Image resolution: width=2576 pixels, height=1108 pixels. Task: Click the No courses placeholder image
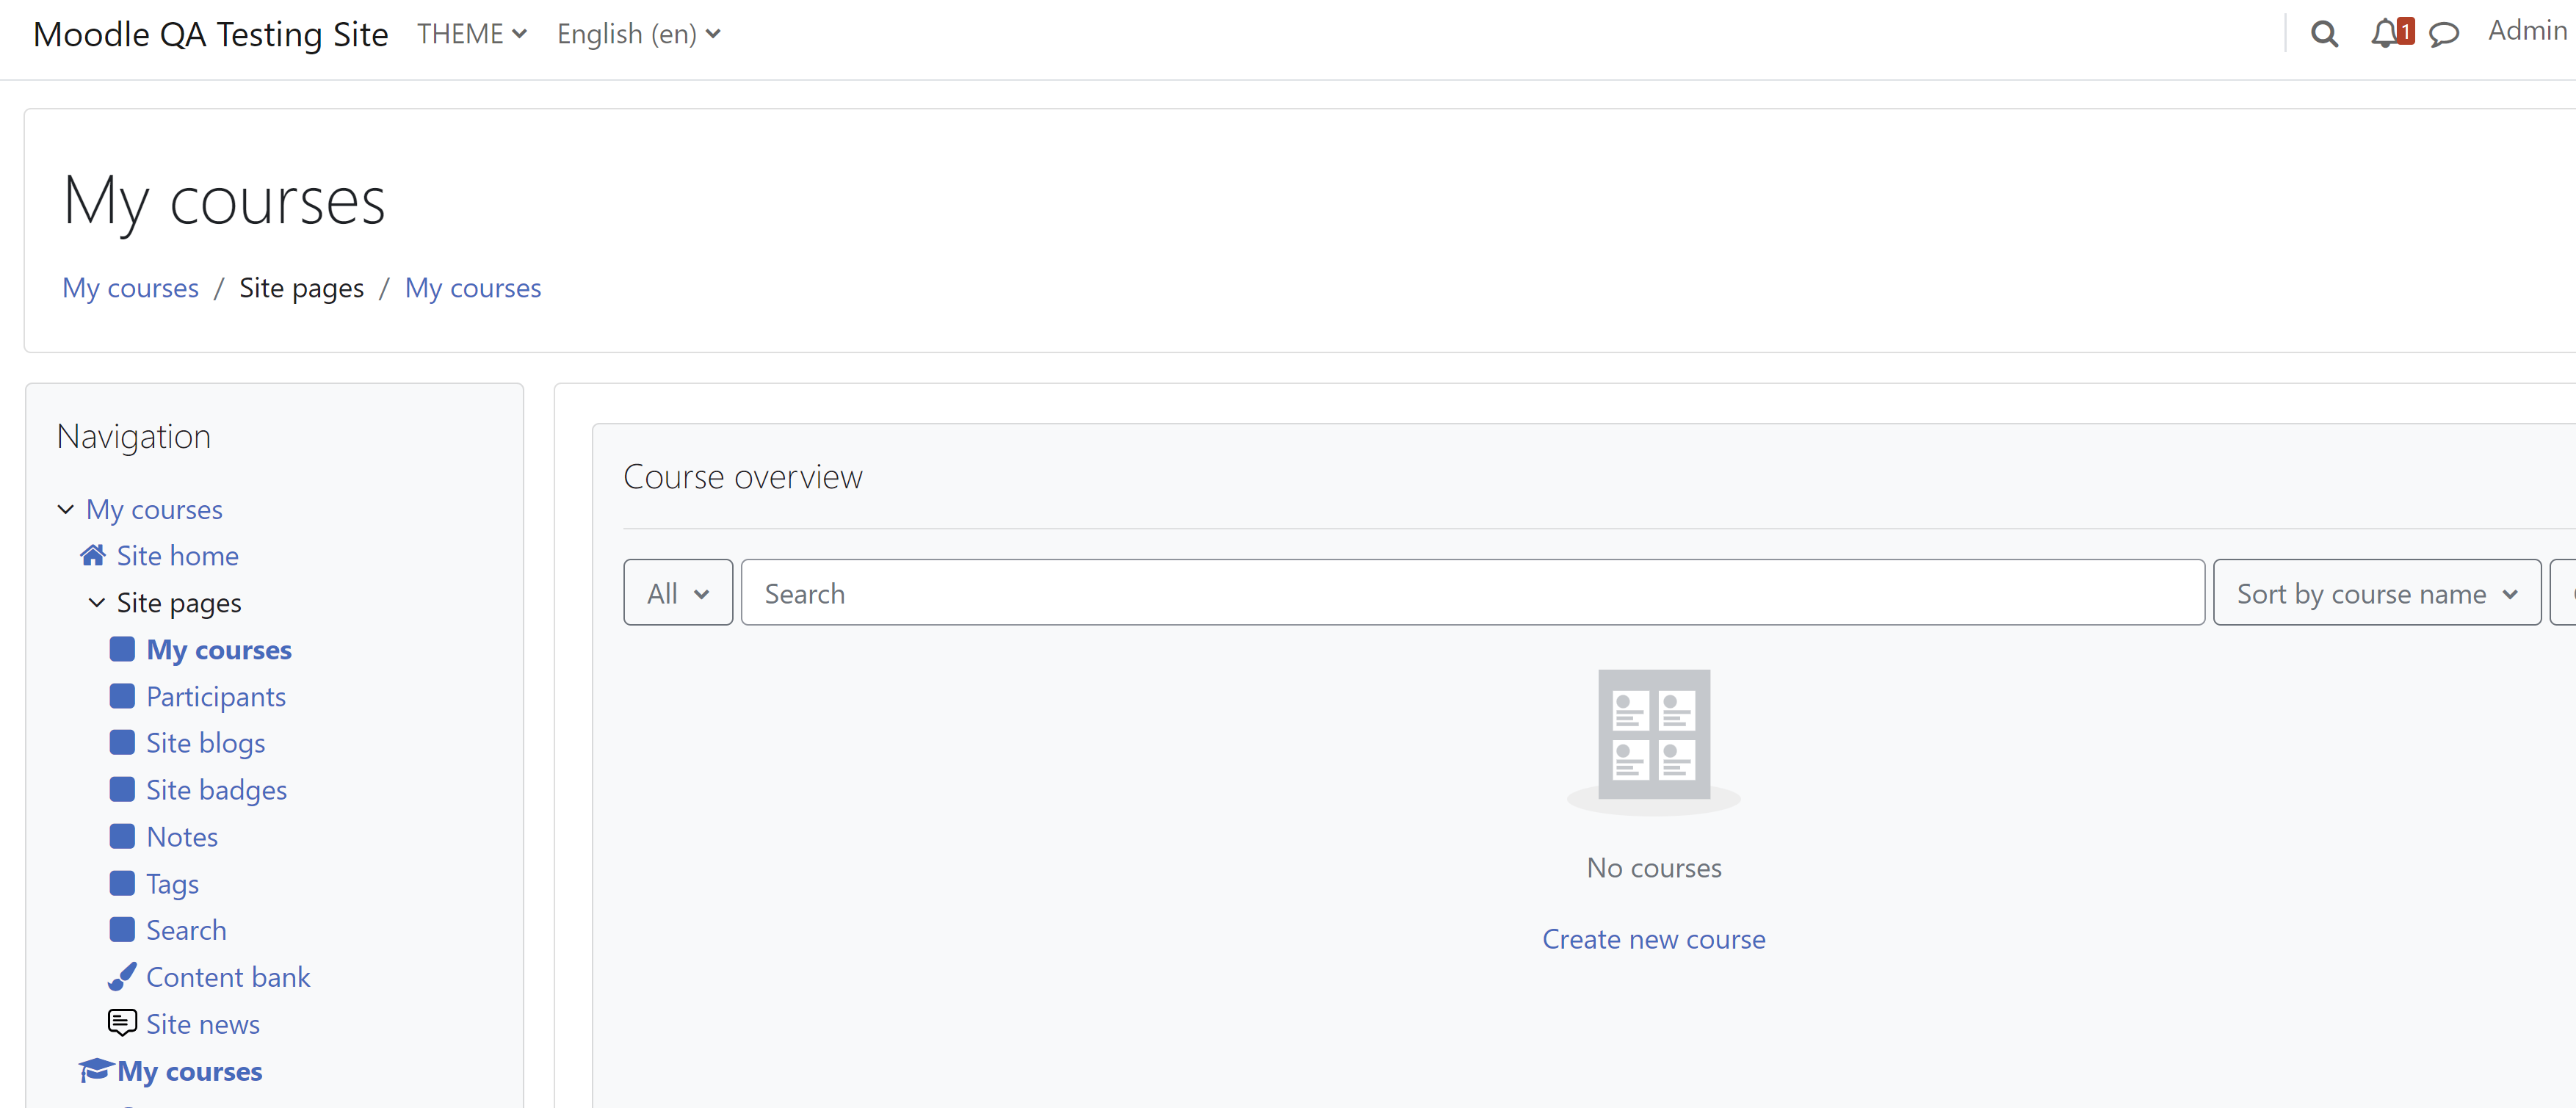(1653, 742)
